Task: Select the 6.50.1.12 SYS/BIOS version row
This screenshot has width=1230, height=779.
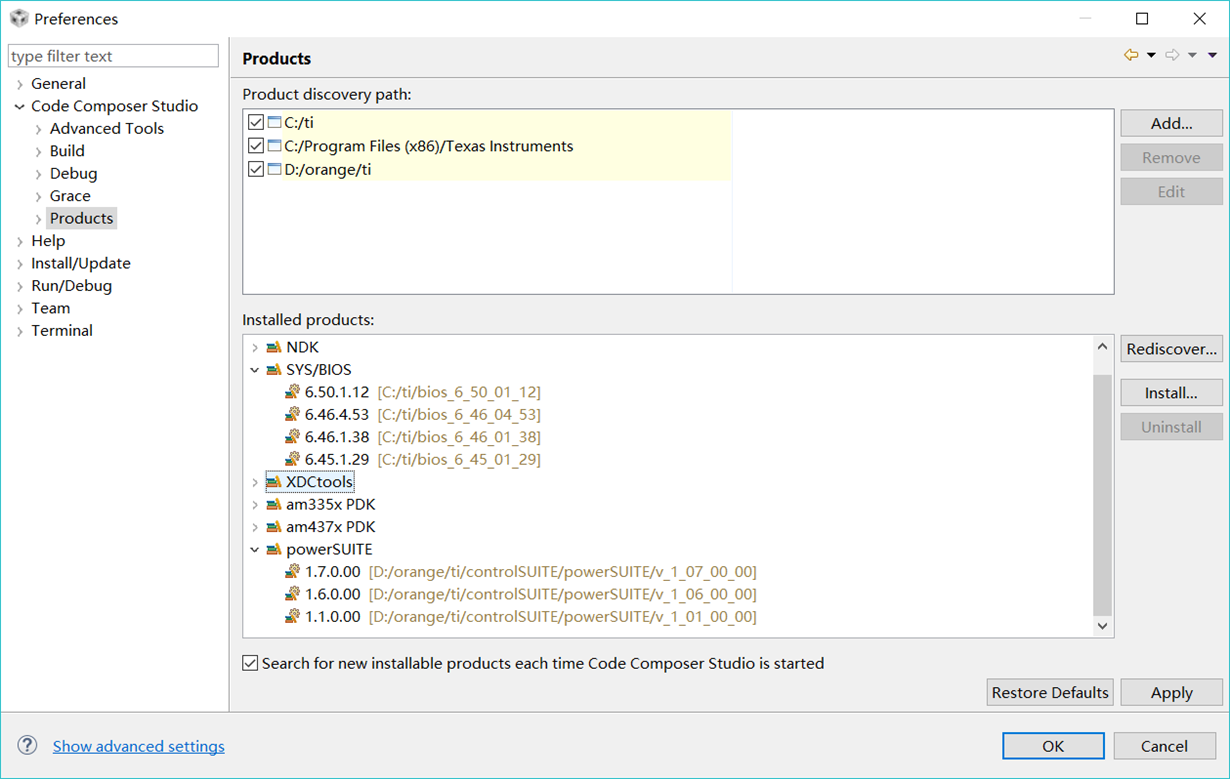Action: [413, 392]
